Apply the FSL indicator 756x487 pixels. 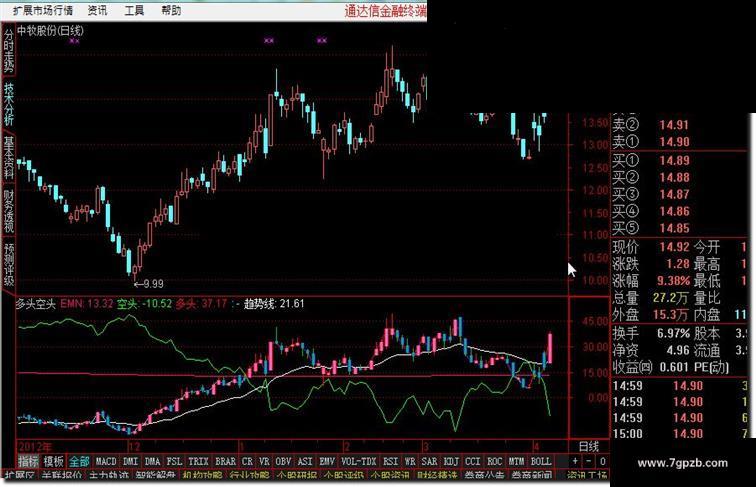coord(174,461)
